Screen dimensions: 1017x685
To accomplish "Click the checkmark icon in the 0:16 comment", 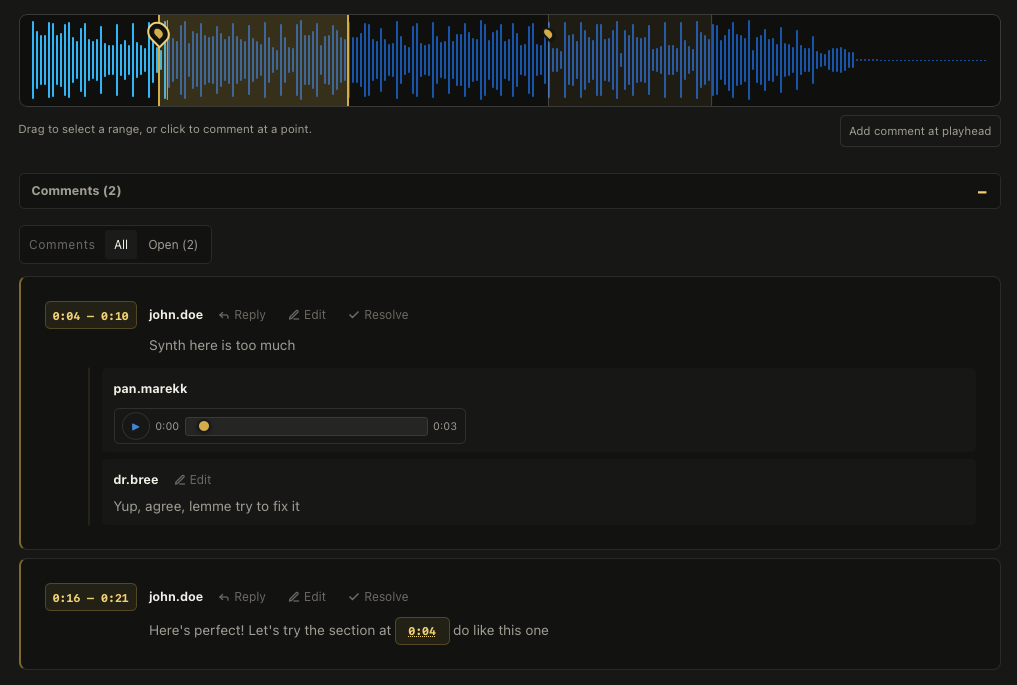I will [x=353, y=597].
